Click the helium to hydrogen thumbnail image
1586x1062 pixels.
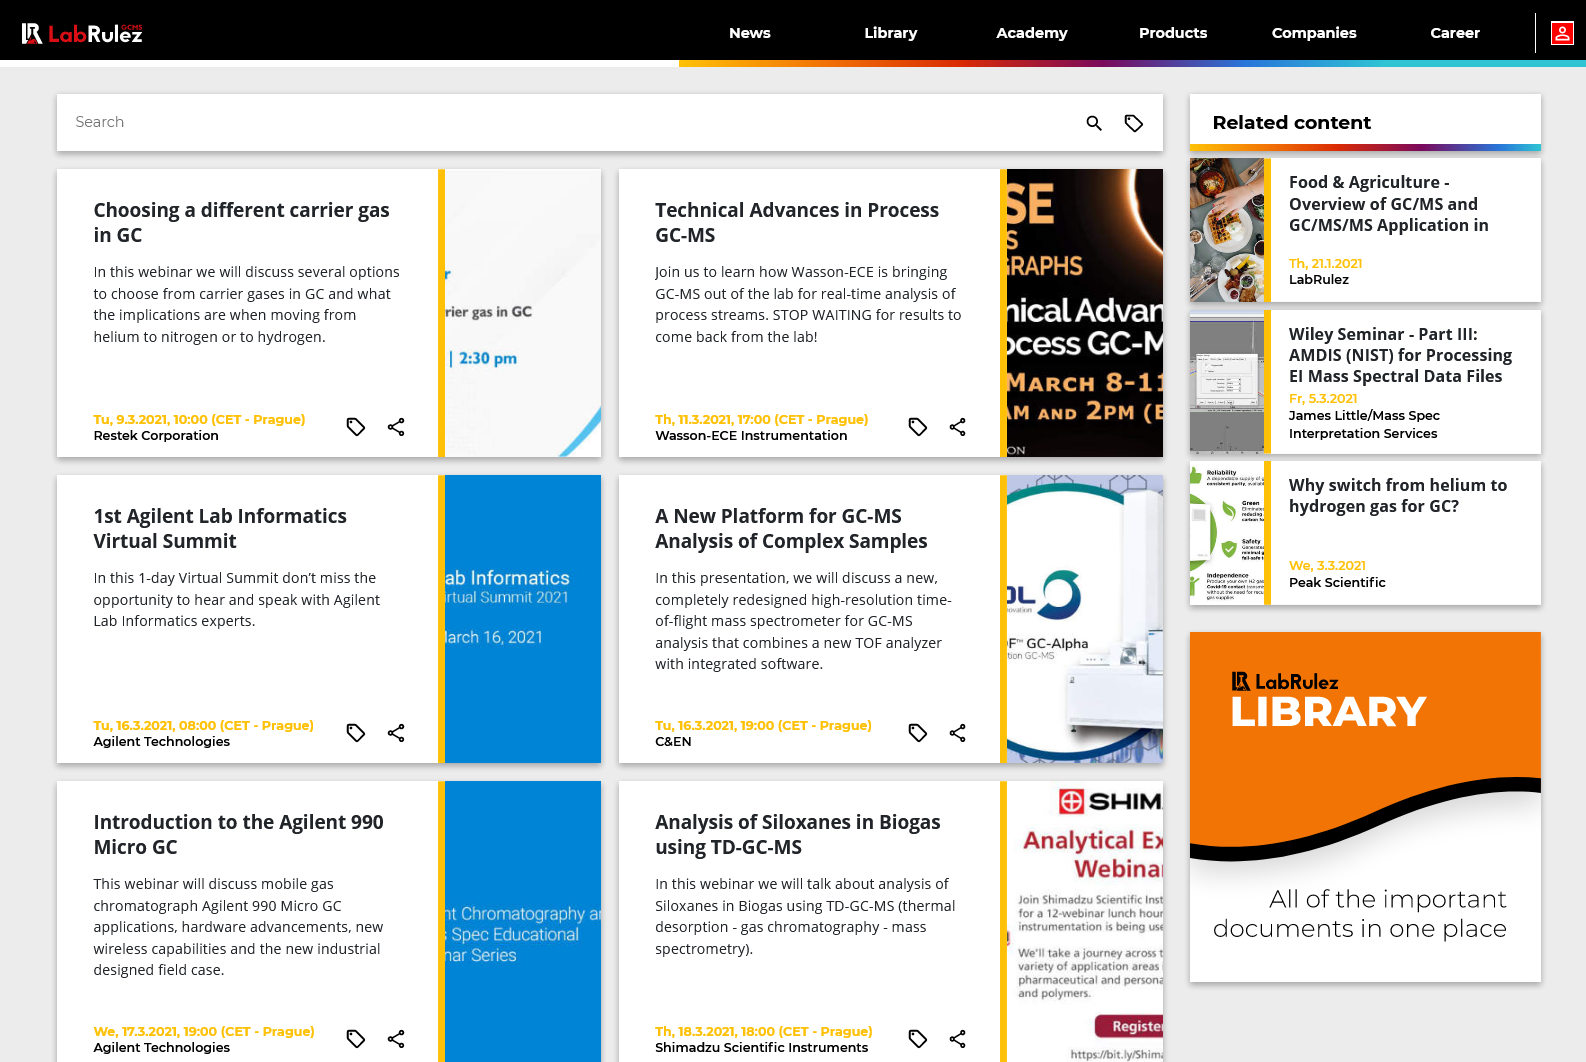[x=1227, y=533]
